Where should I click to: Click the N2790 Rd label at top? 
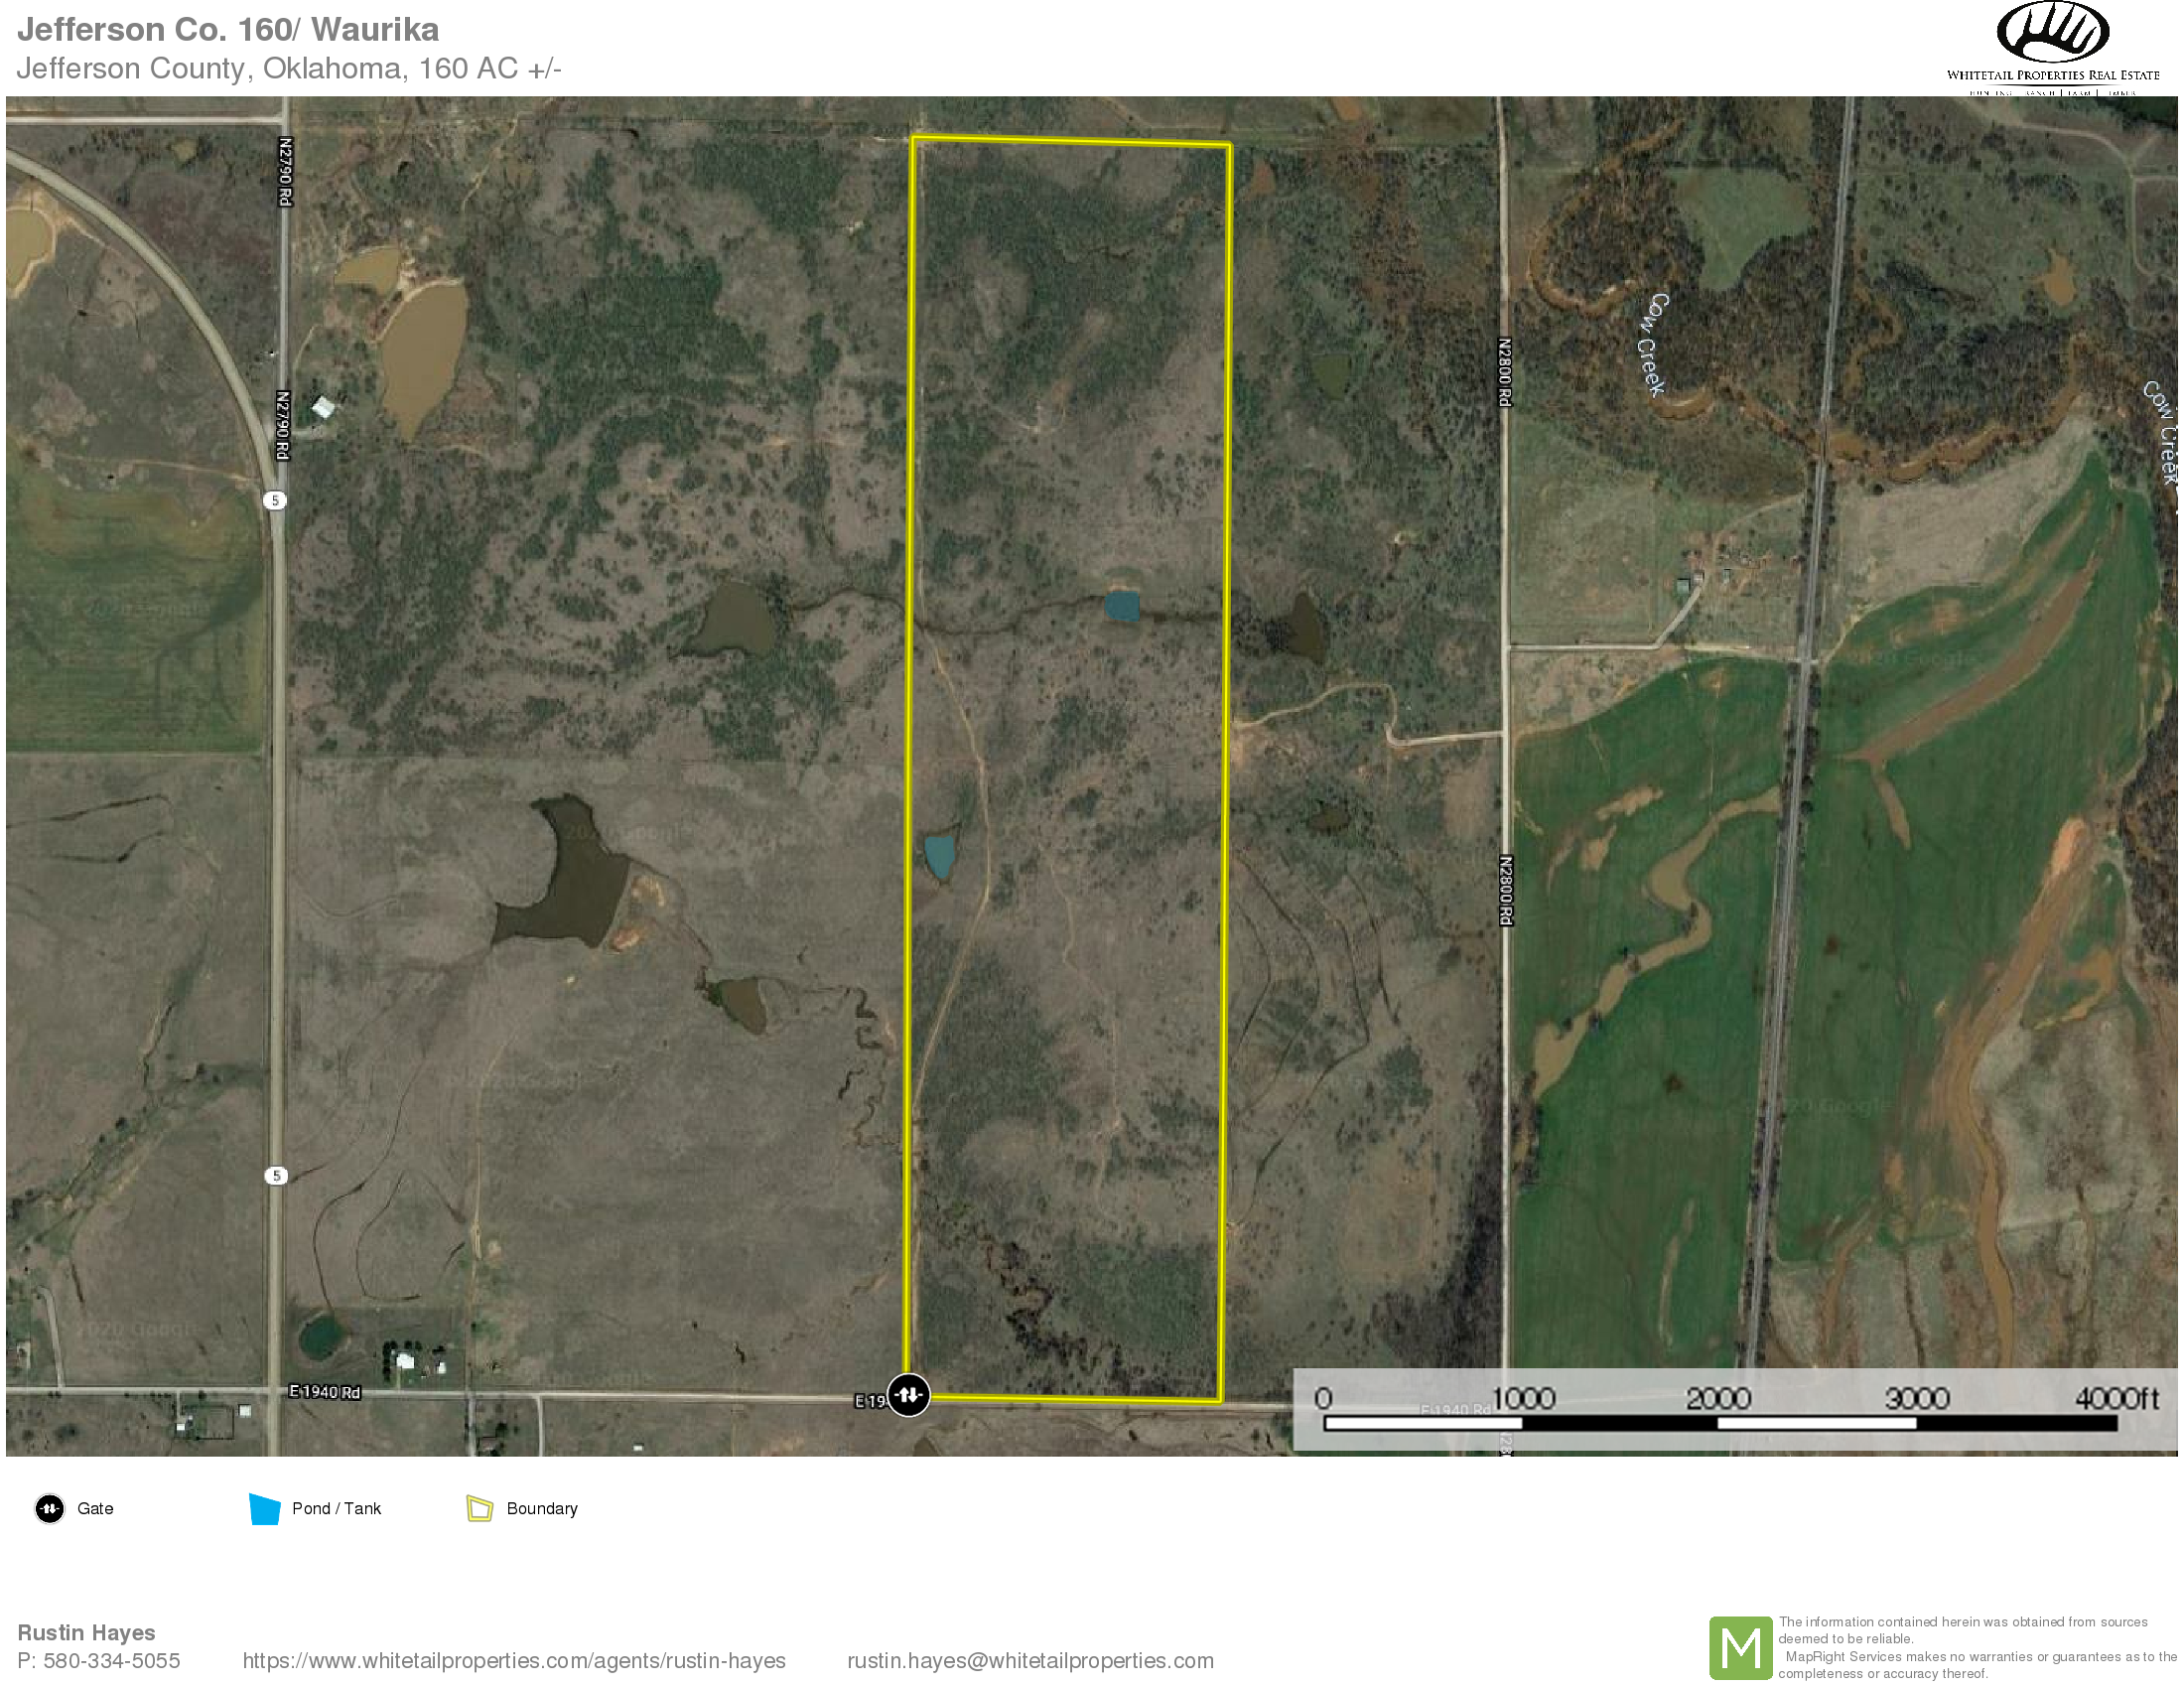(285, 172)
